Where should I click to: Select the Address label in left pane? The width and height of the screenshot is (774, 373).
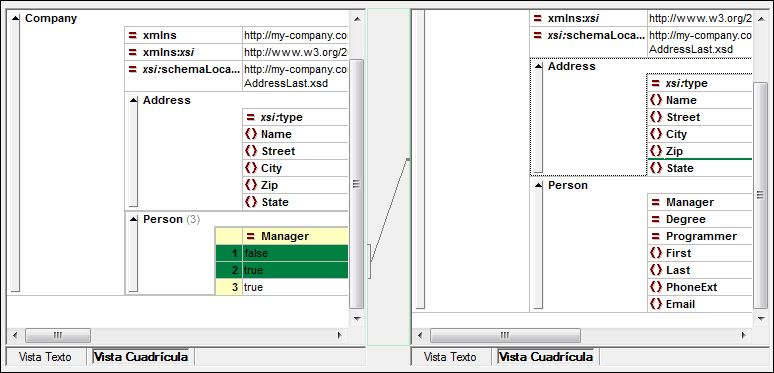[x=167, y=100]
